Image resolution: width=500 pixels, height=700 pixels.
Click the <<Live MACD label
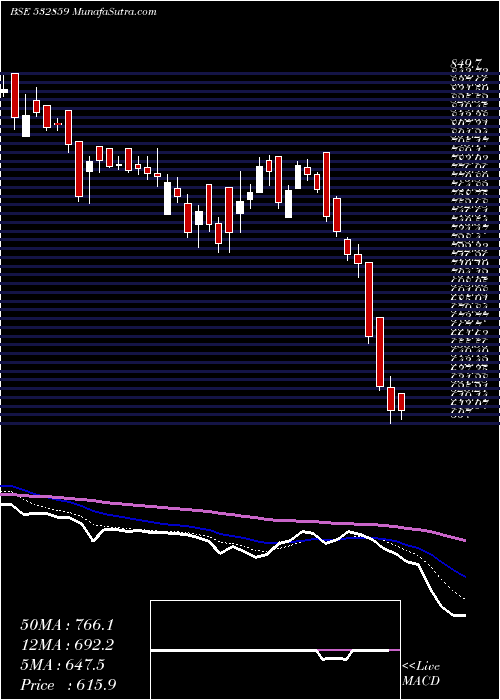click(x=421, y=674)
